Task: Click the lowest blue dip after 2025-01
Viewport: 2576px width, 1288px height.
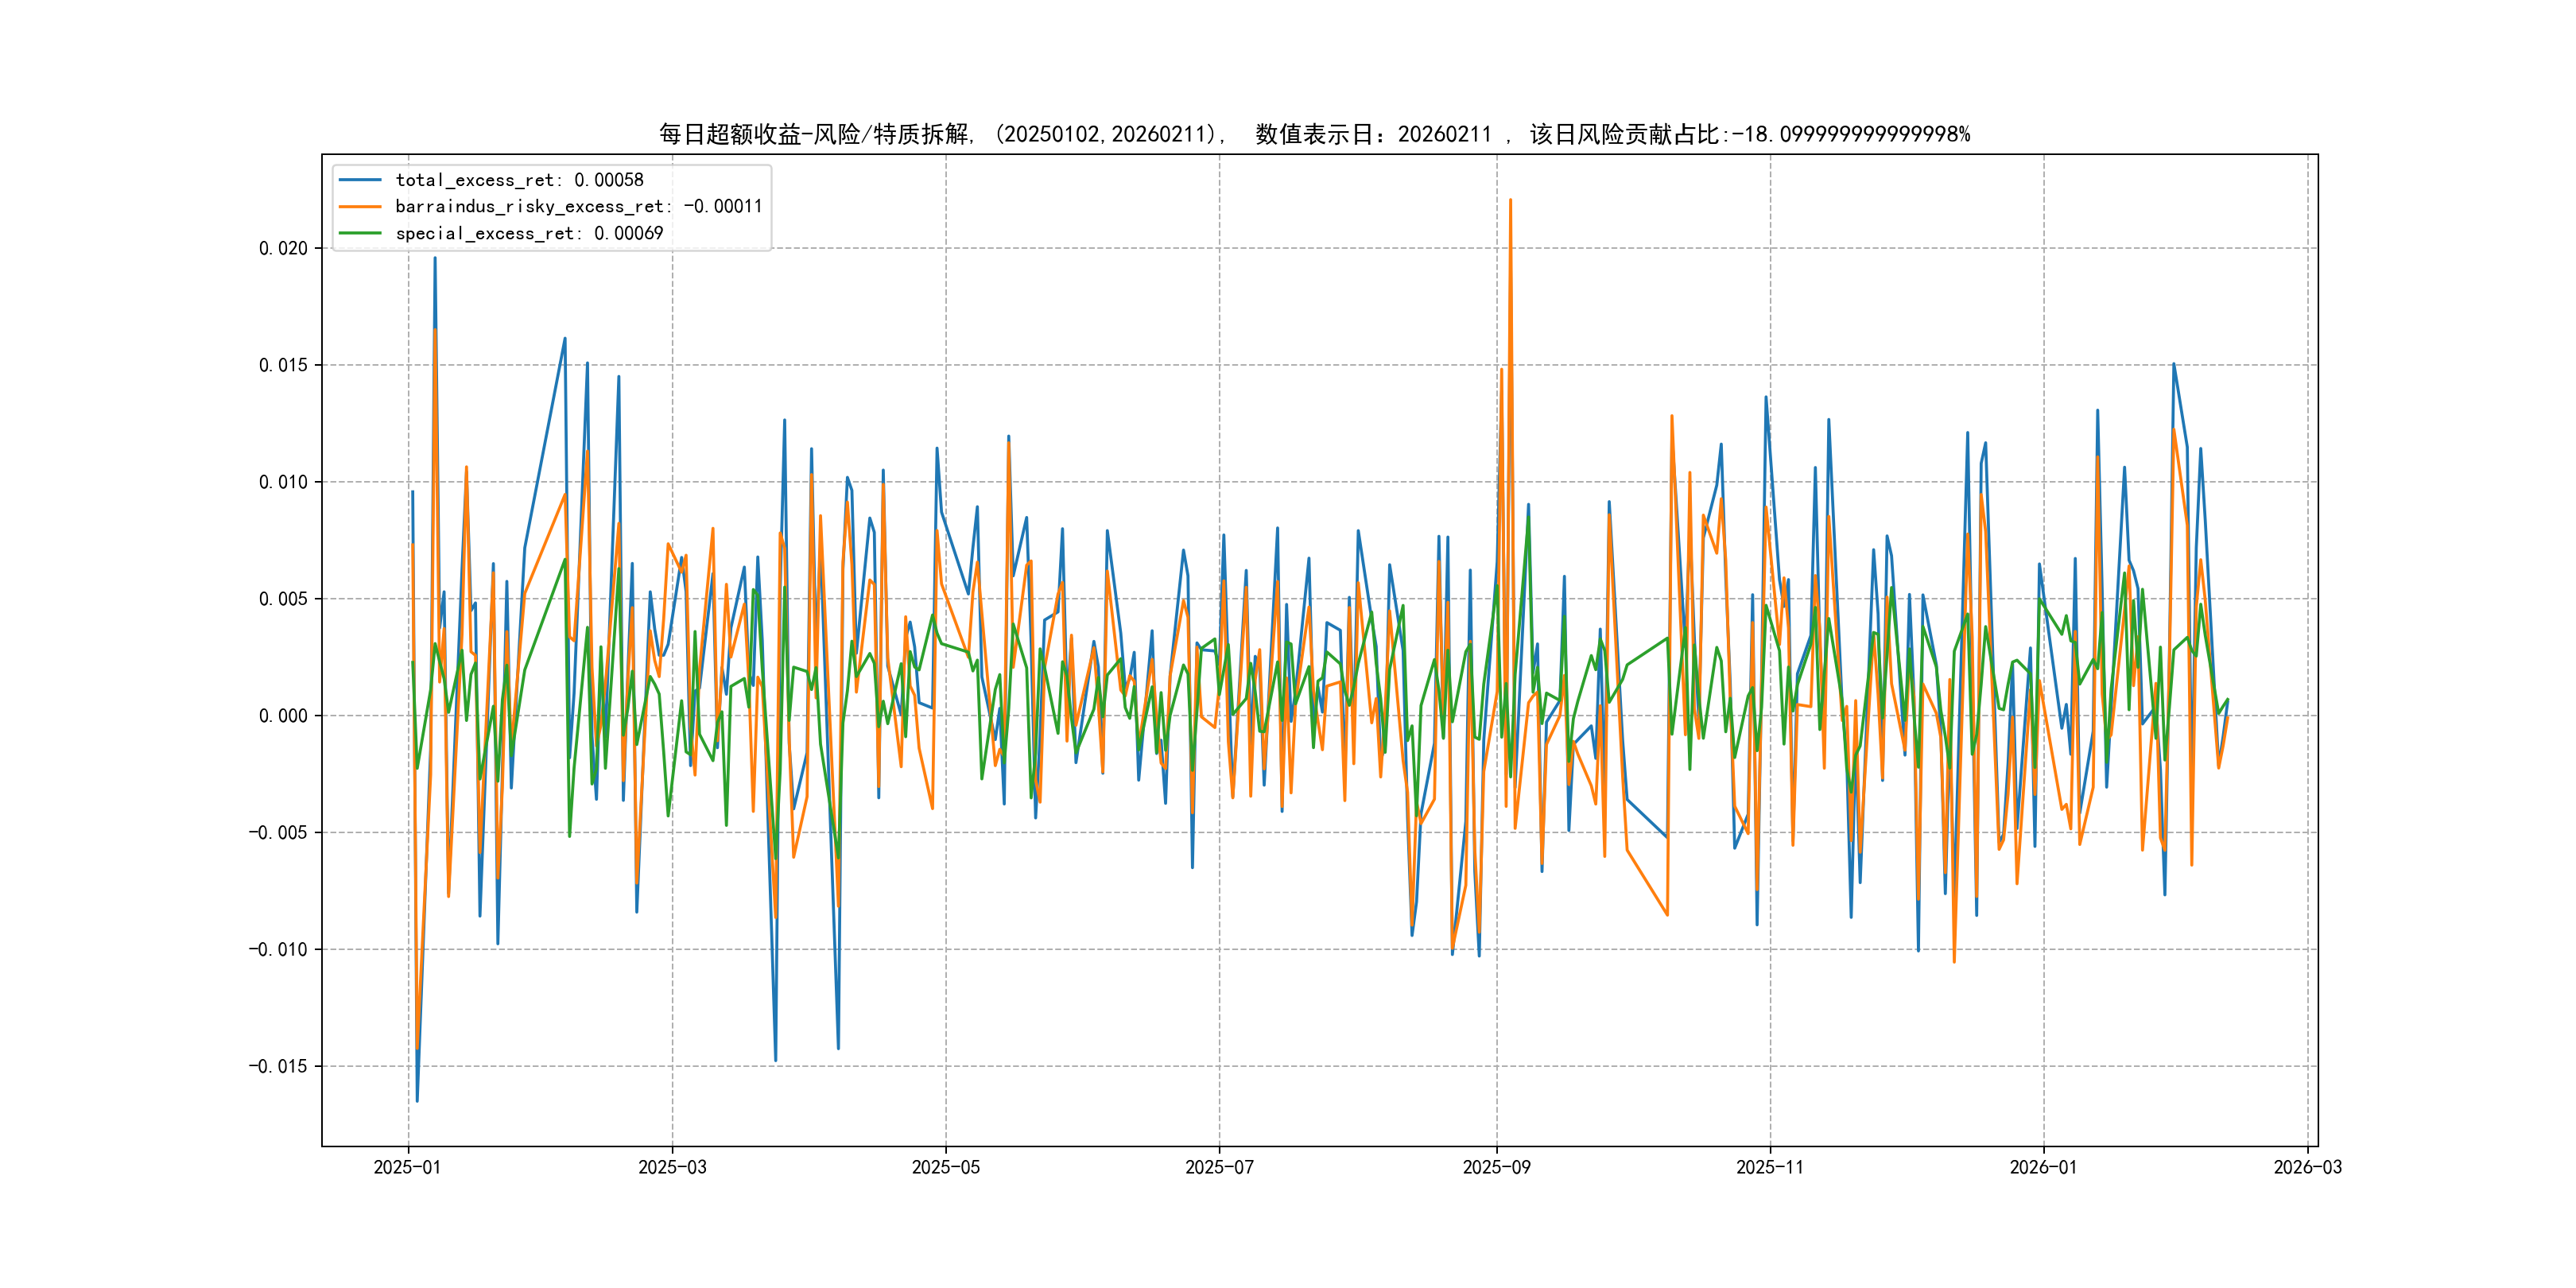Action: (x=417, y=1100)
